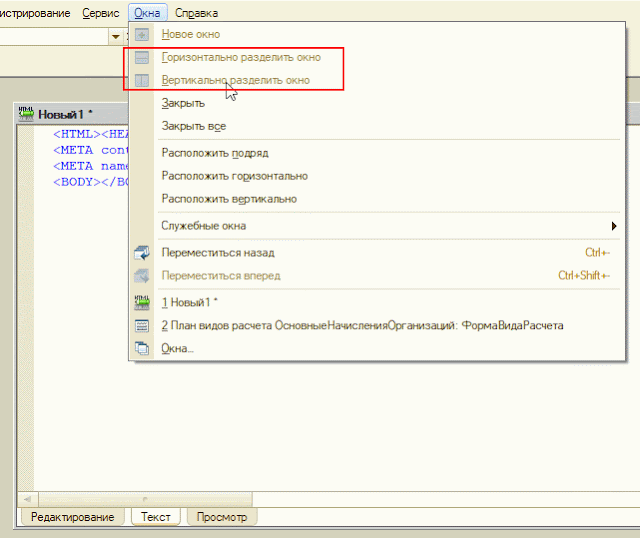This screenshot has width=640, height=538.
Task: Click the HTML icon in Новый1 title bar
Action: tap(26, 114)
